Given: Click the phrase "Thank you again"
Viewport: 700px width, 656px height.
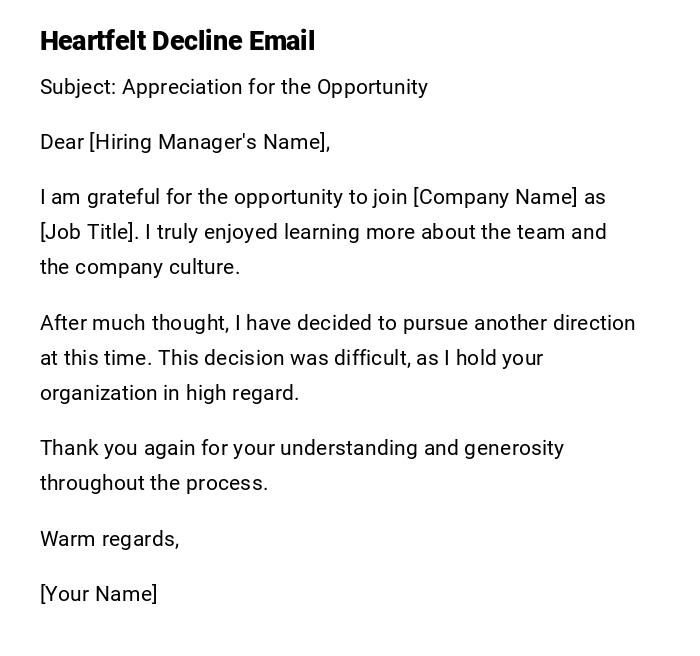Looking at the screenshot, I should pos(111,448).
